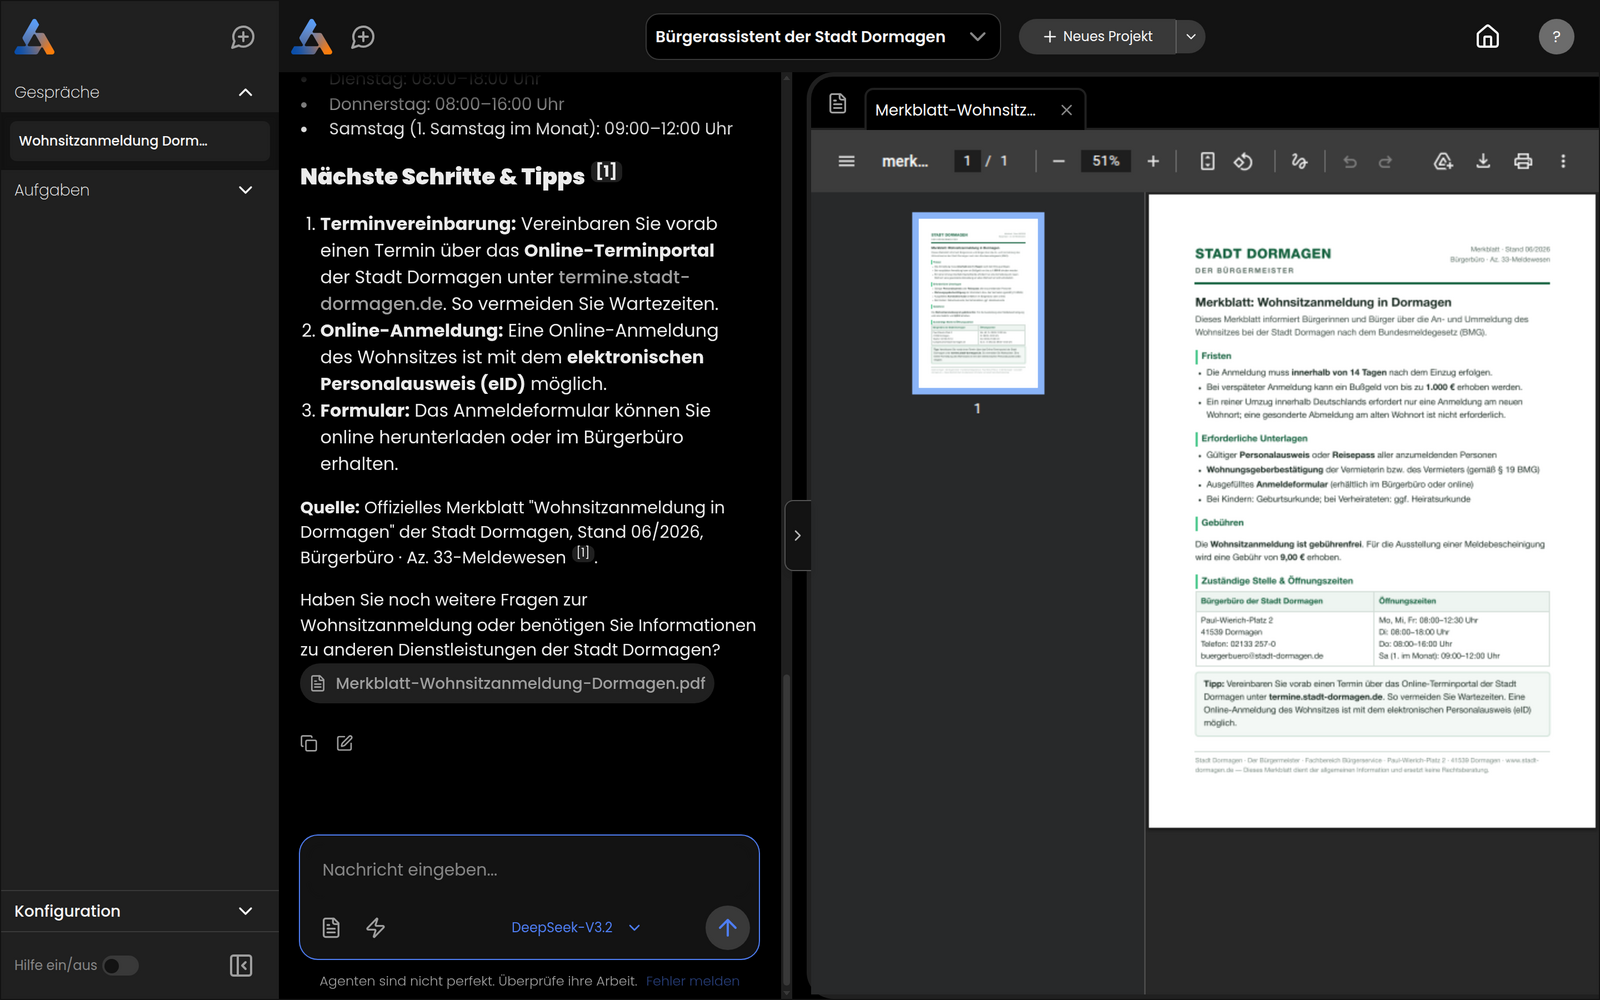Screen dimensions: 1600x1000
Task: Open citation [1] after Az. 33-Meldewesen
Action: 583,553
